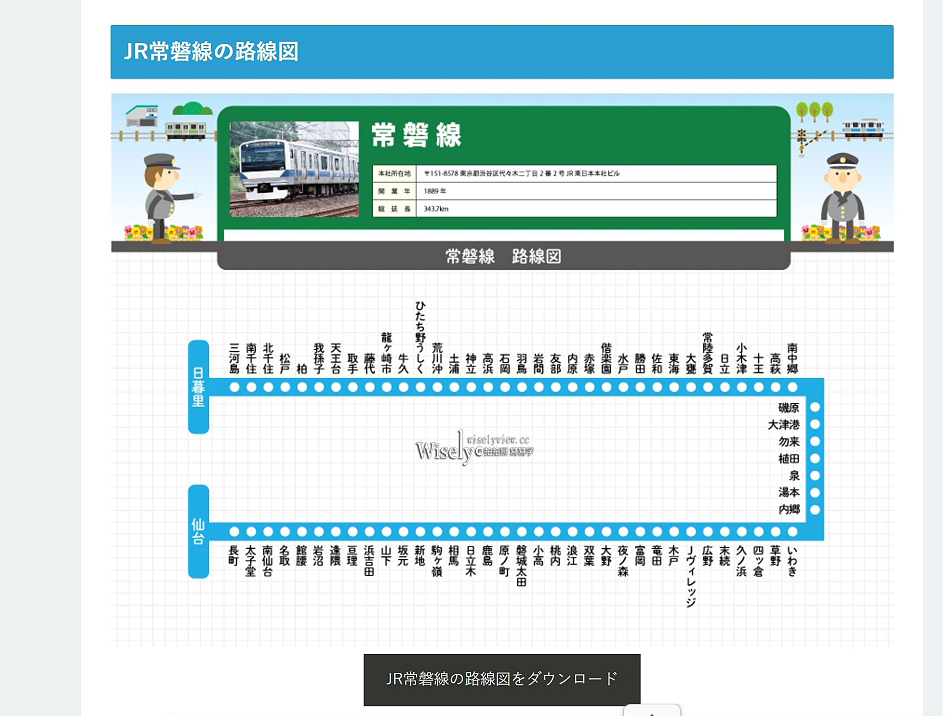The height and width of the screenshot is (716, 950).
Task: Click the 勿来 station label
Action: (789, 442)
